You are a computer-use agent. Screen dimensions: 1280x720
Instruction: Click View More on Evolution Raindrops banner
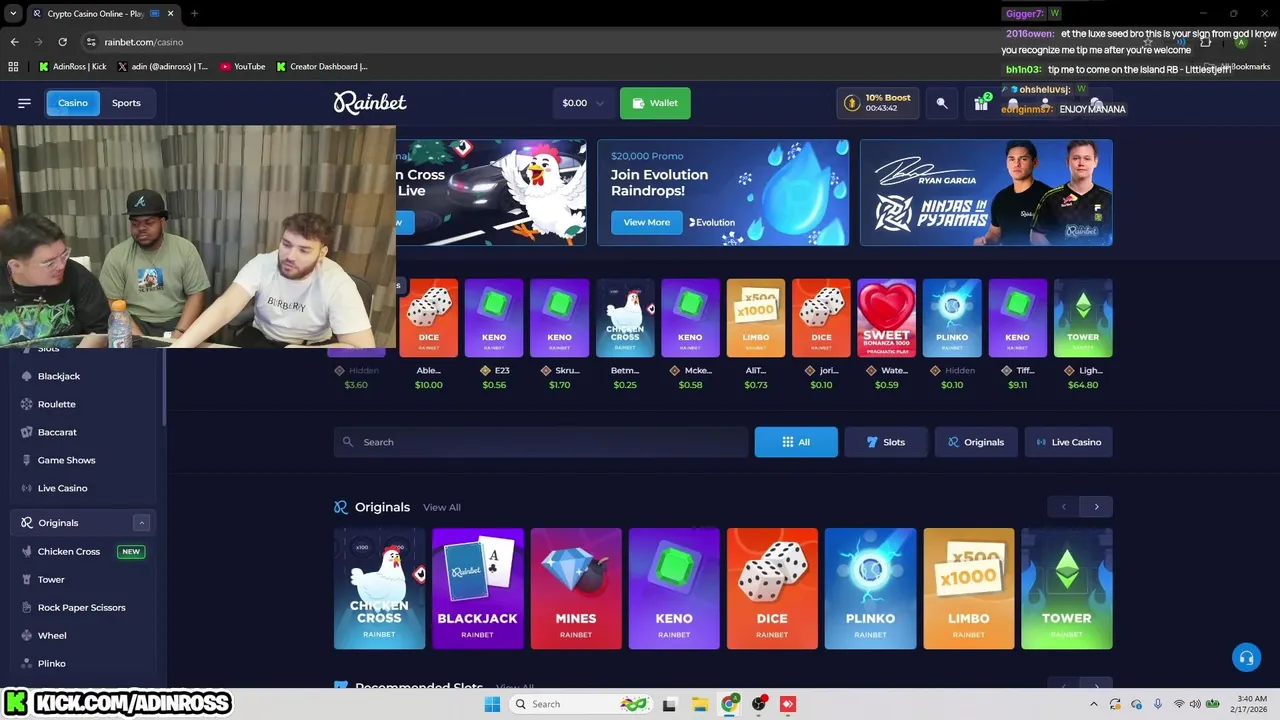coord(647,223)
